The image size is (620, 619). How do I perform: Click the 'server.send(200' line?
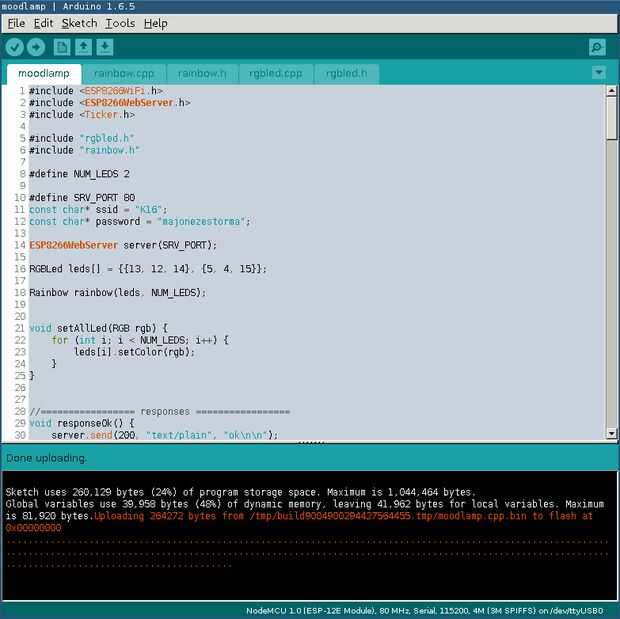click(164, 435)
